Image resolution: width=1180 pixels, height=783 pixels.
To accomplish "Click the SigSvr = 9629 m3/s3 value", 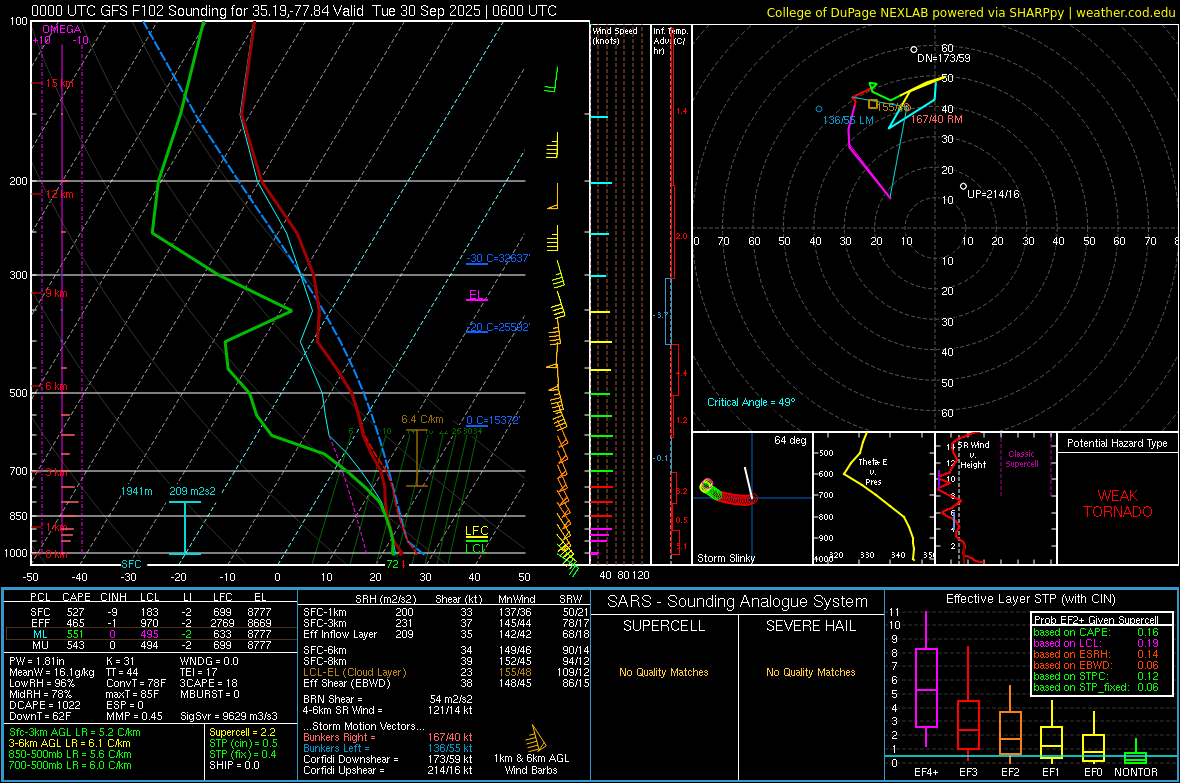I will click(228, 716).
